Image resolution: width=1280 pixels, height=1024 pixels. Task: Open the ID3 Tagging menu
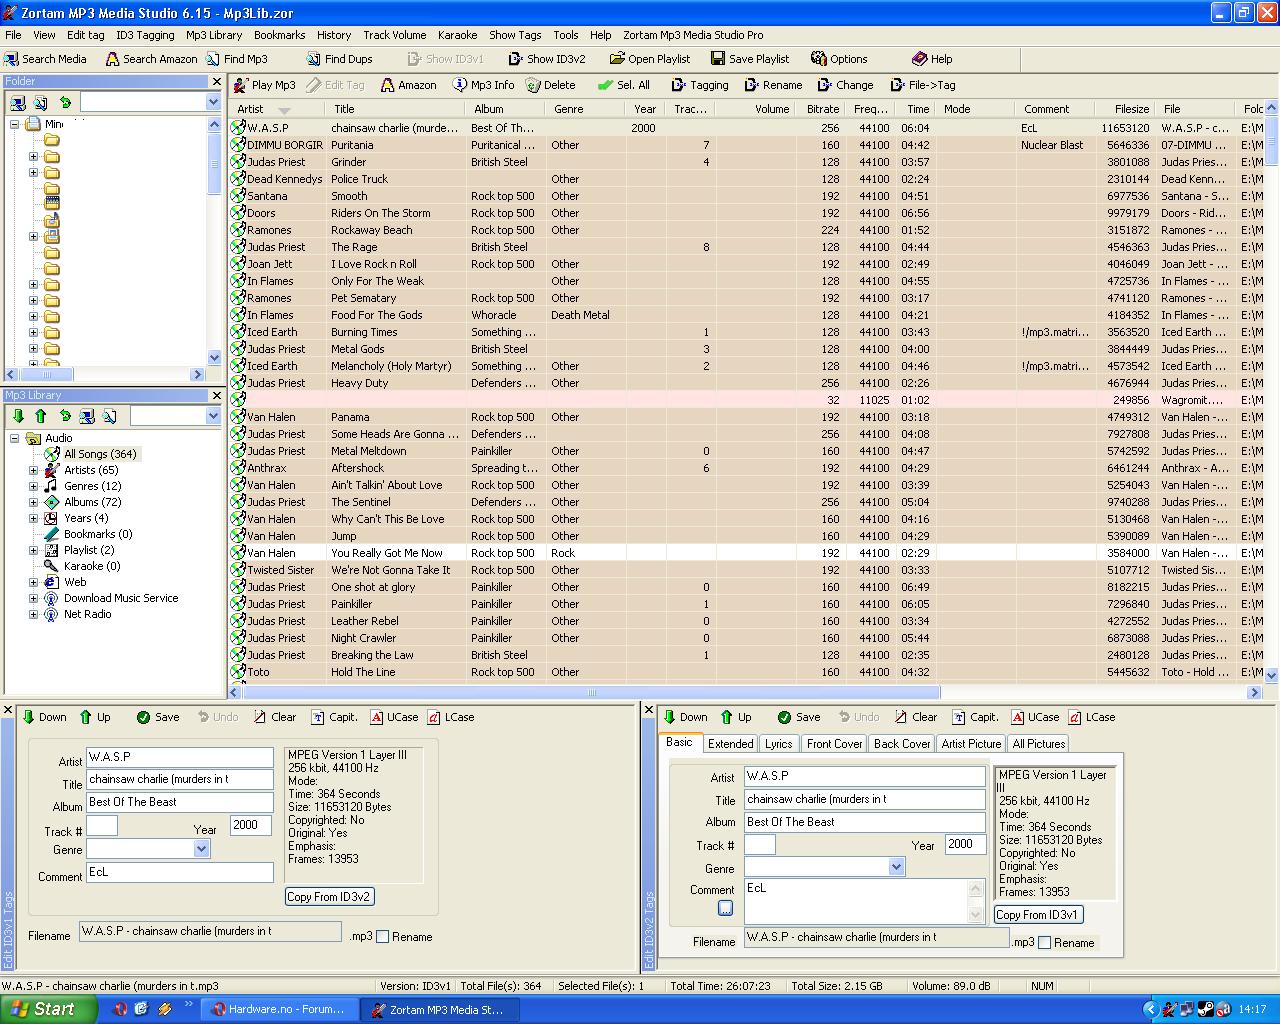[x=145, y=35]
